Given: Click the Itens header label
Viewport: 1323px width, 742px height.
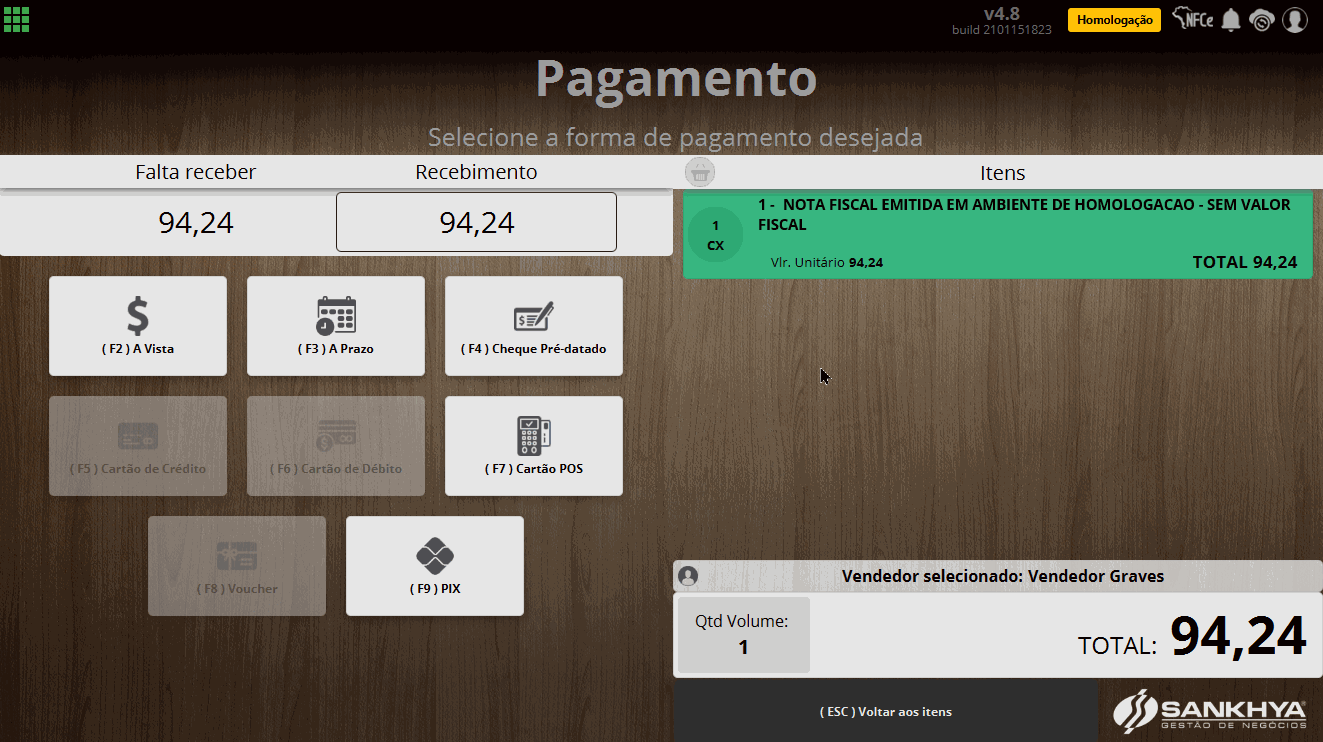Looking at the screenshot, I should (1002, 172).
